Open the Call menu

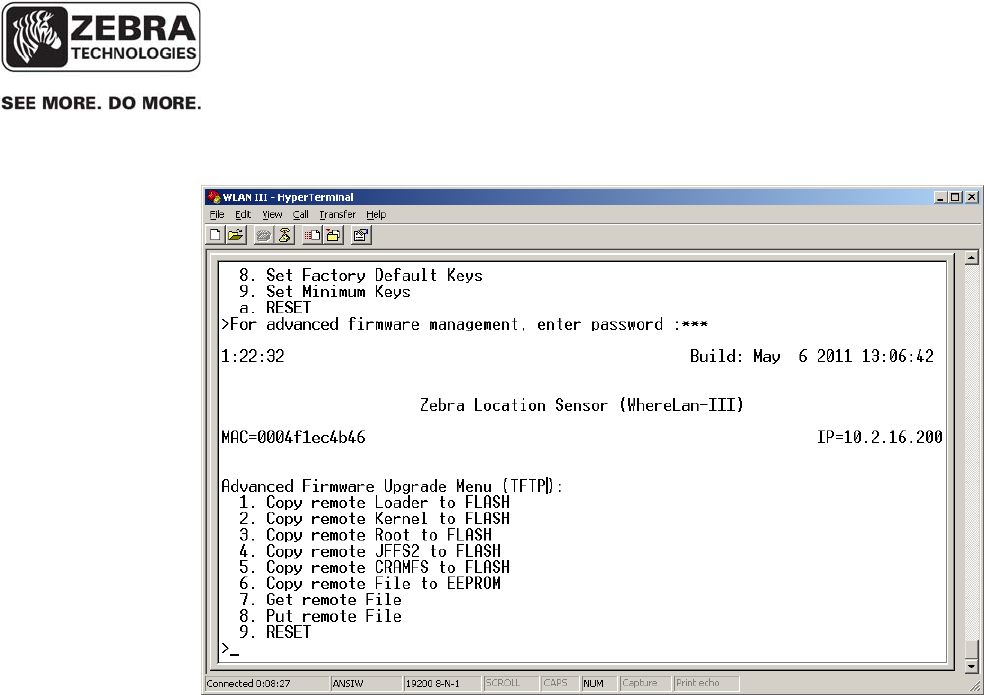pos(301,215)
